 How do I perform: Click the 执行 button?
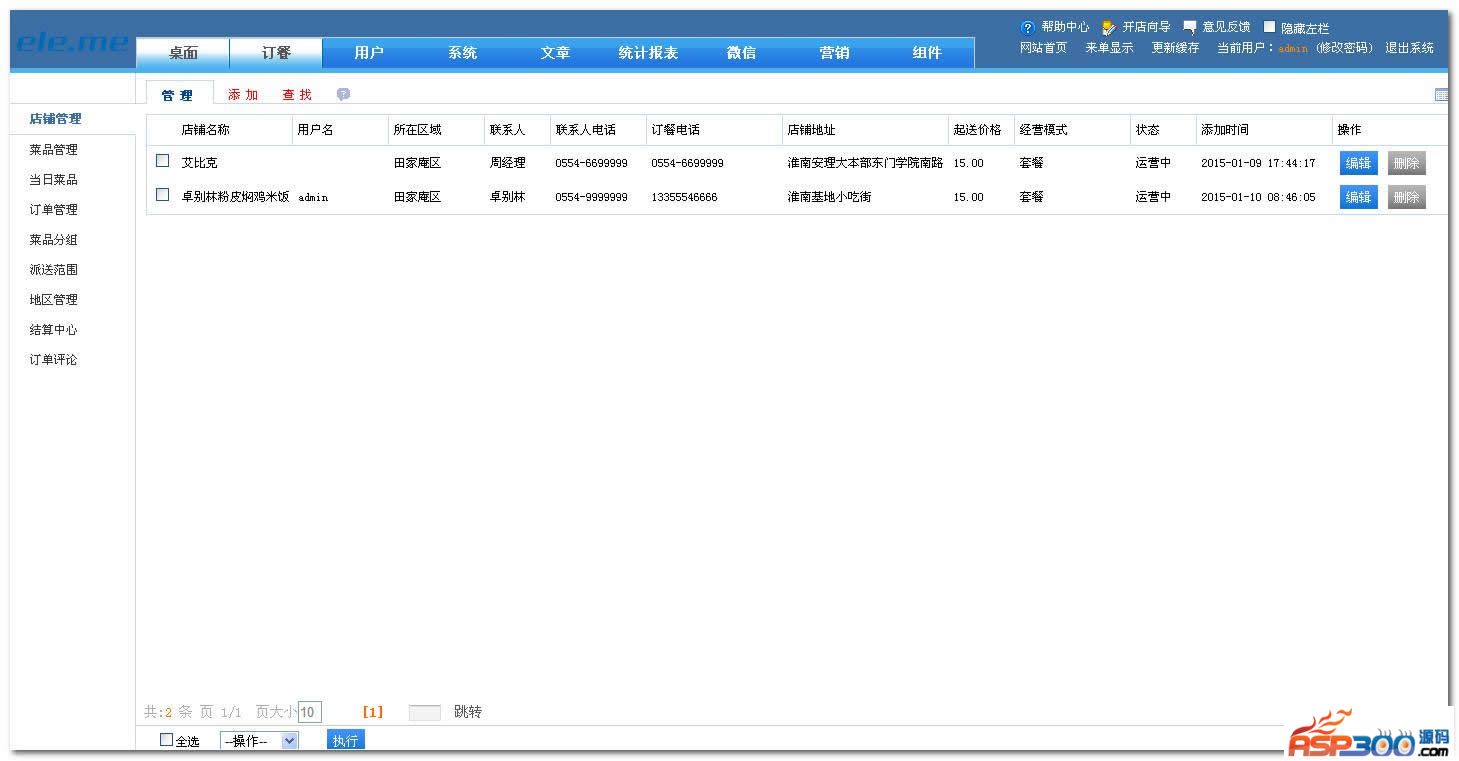click(345, 740)
